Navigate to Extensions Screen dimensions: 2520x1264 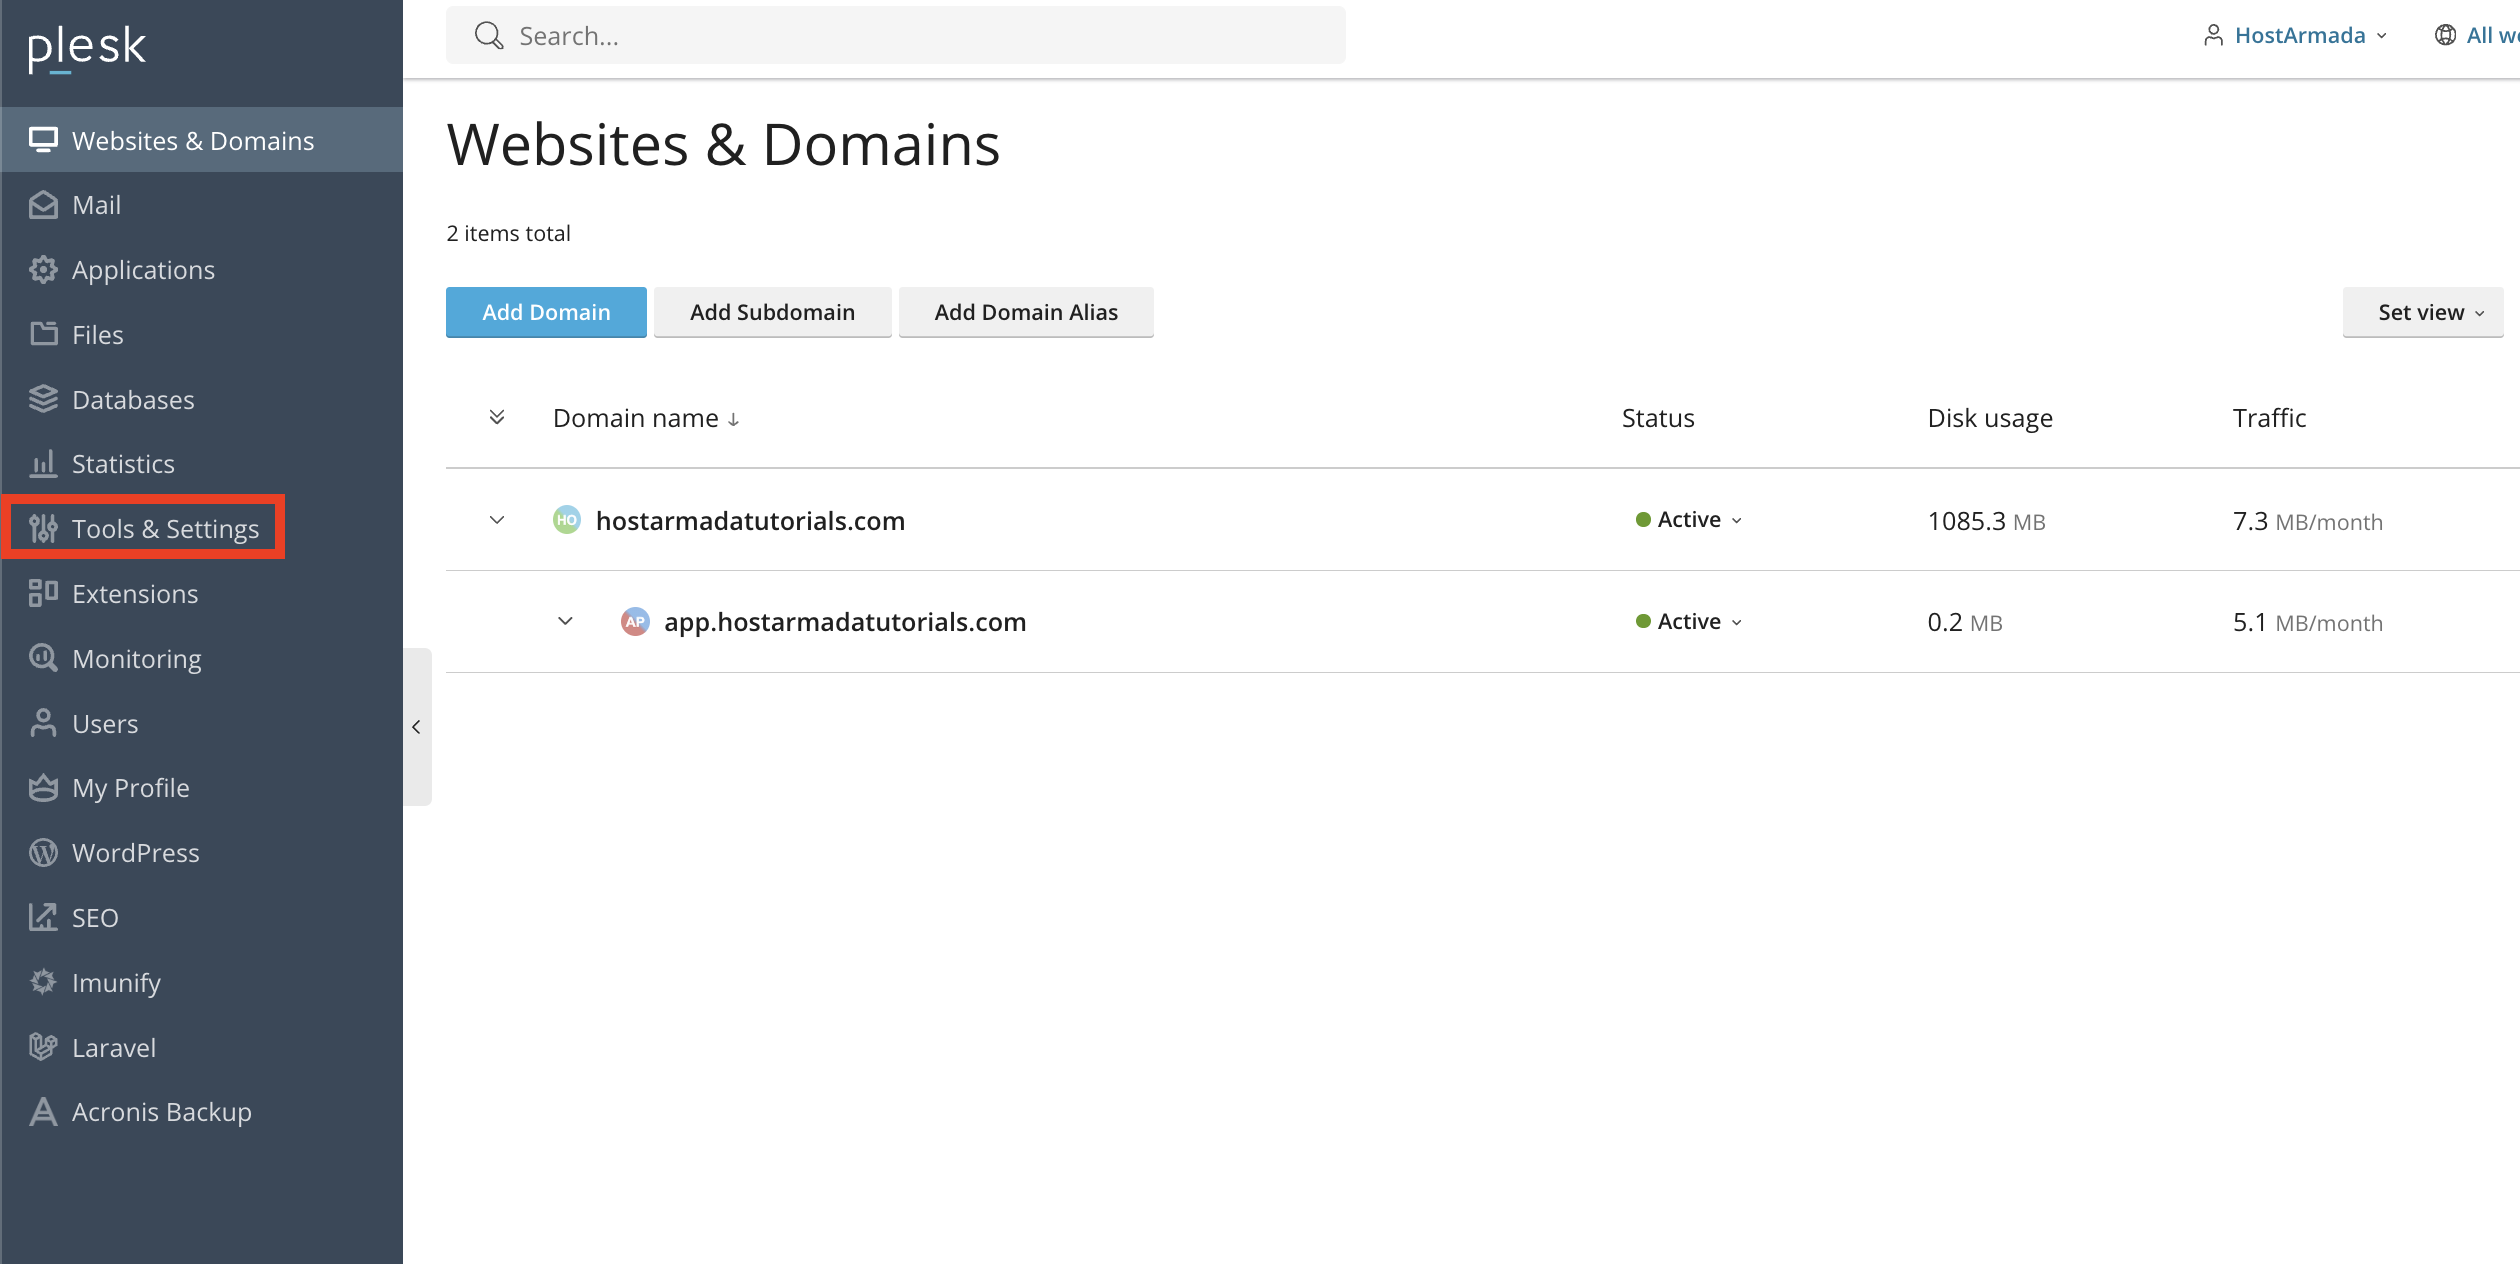pos(202,593)
